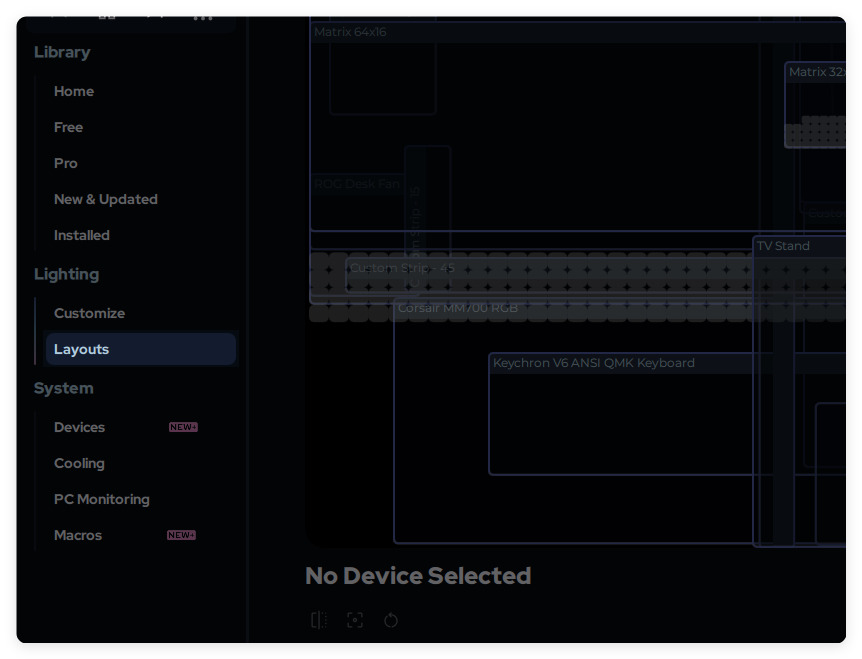Click the Lighting section heading
This screenshot has width=862, height=659.
67,274
